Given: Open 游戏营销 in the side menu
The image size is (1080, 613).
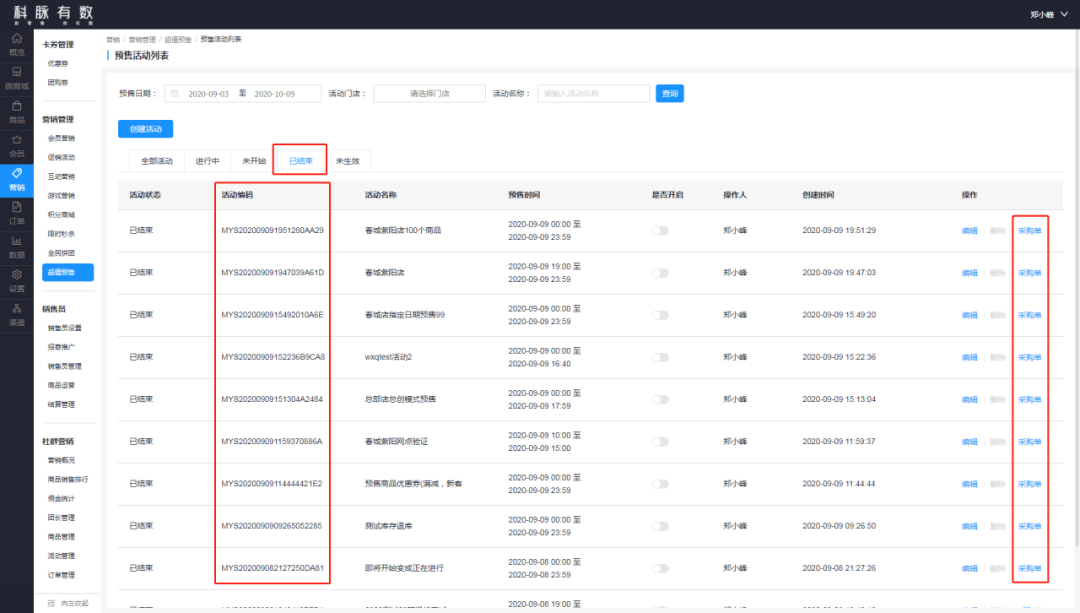Looking at the screenshot, I should click(x=61, y=196).
